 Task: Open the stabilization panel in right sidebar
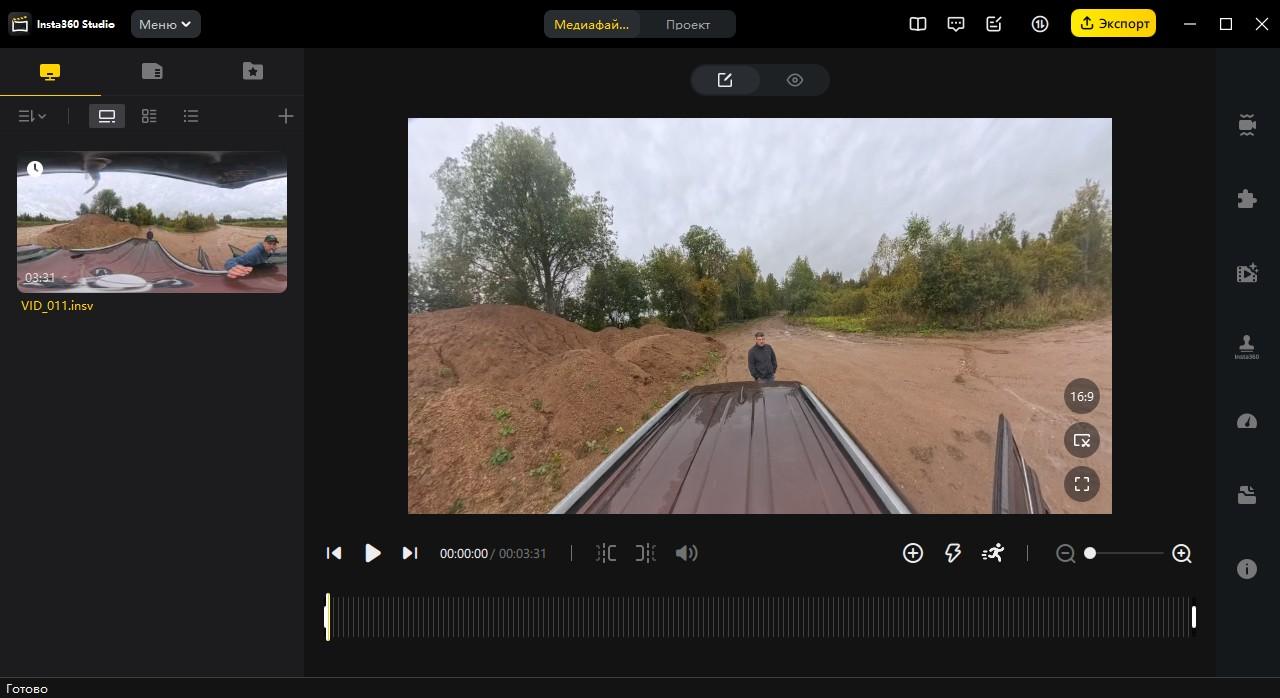[1247, 125]
